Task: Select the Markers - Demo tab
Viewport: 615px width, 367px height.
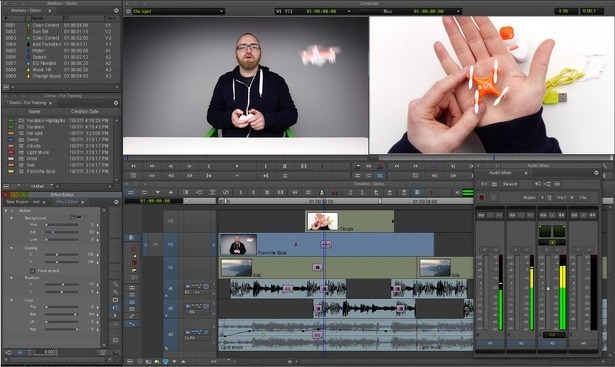Action: point(26,11)
